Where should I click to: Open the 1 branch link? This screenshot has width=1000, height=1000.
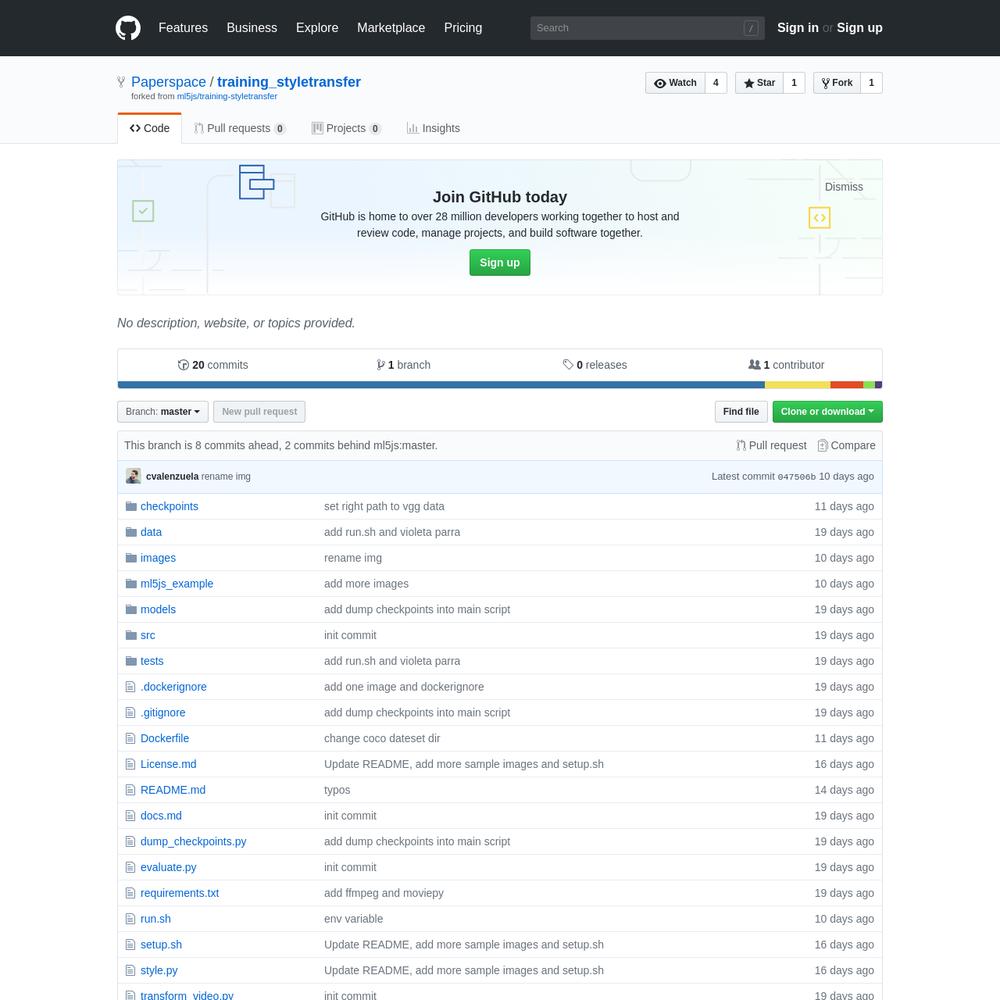404,365
